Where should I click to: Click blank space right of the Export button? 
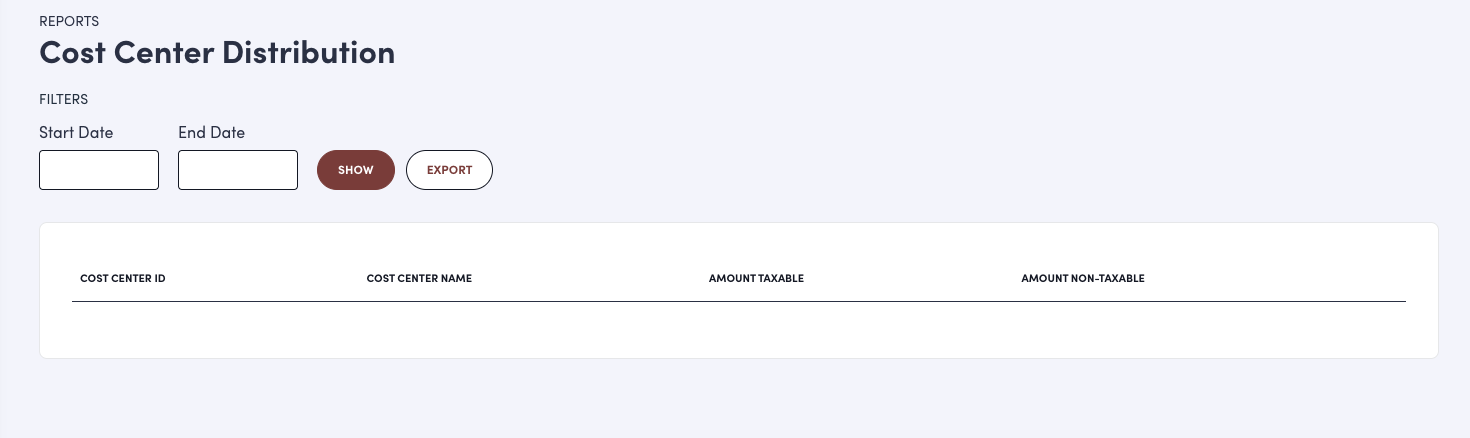[x=800, y=170]
